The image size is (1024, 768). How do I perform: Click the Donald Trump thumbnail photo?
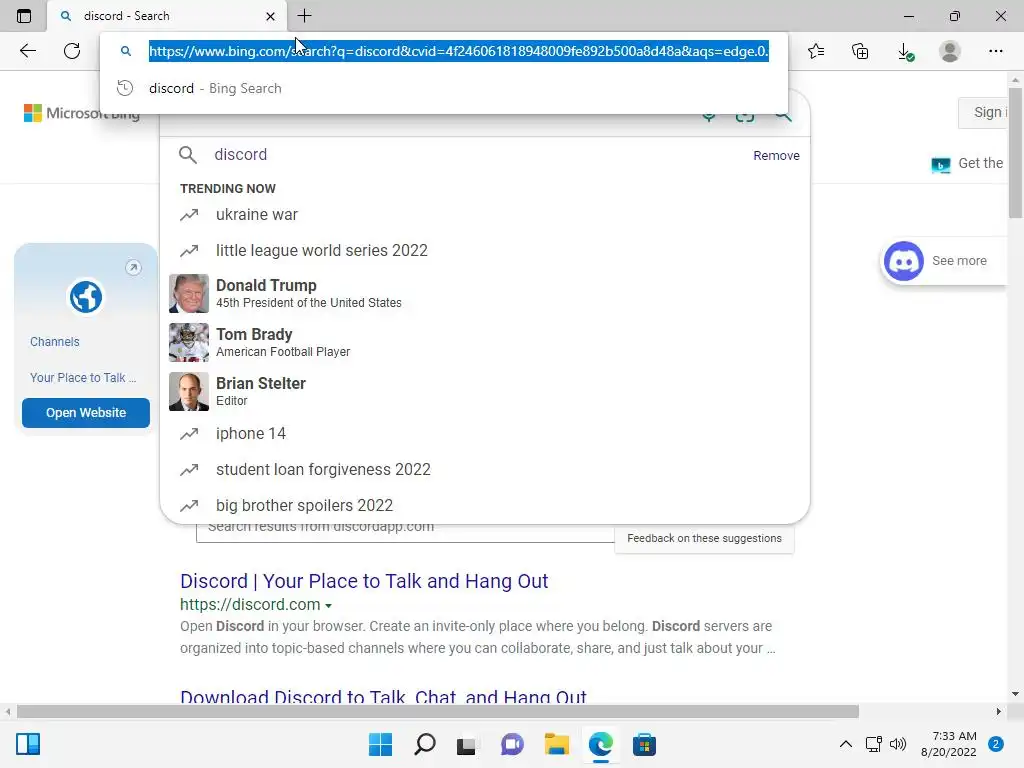(189, 293)
